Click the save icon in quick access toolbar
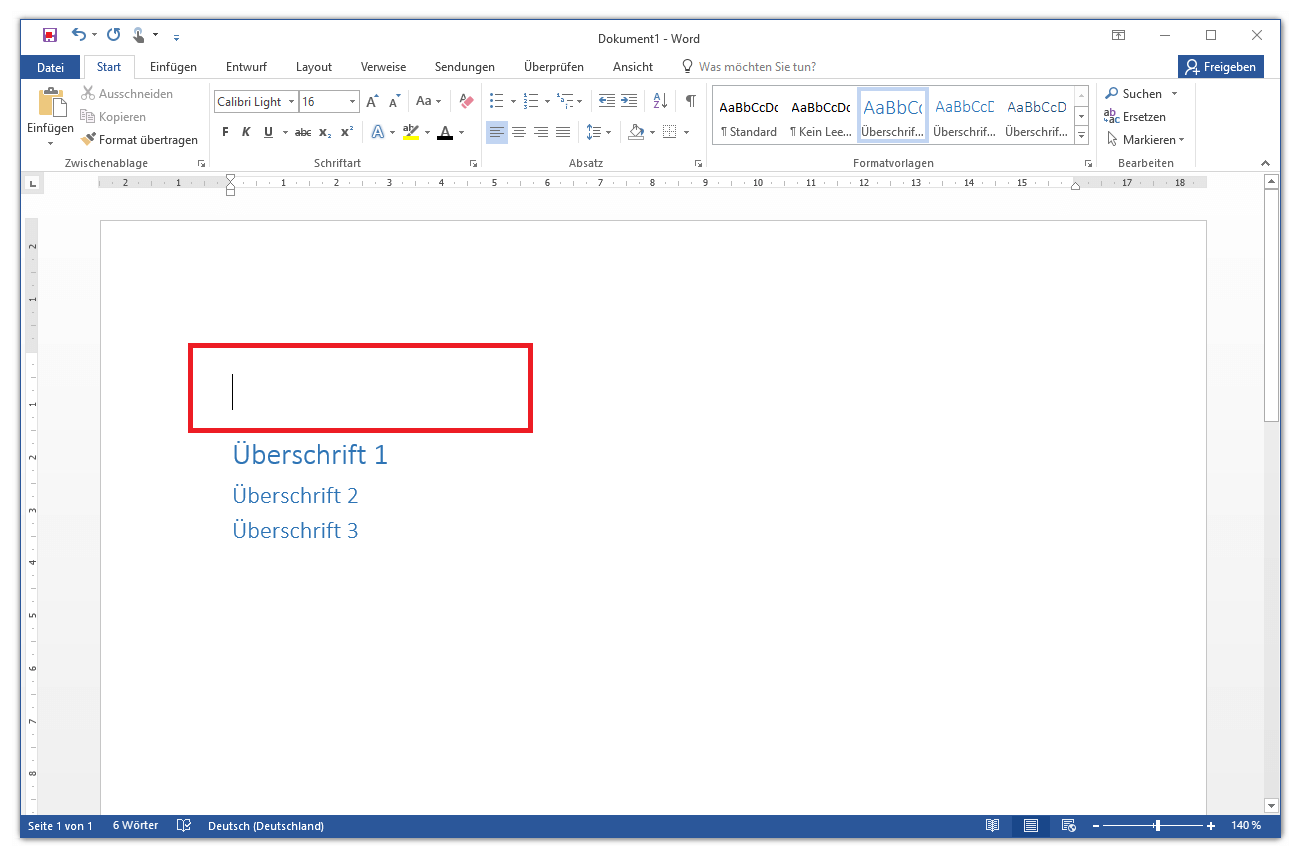Viewport: 1309px width, 861px height. tap(50, 35)
